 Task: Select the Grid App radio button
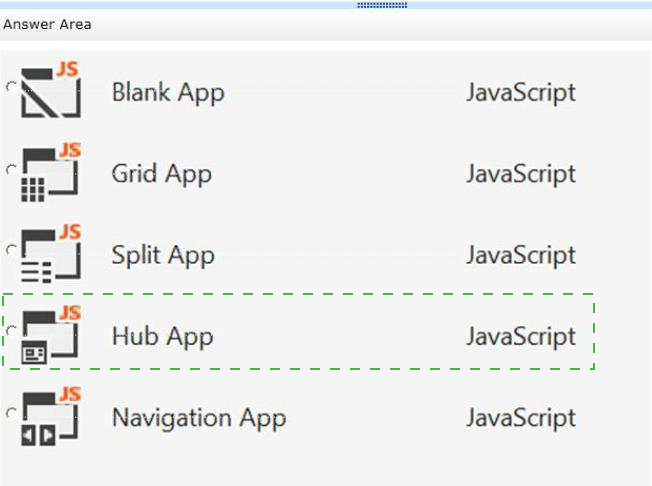(12, 169)
